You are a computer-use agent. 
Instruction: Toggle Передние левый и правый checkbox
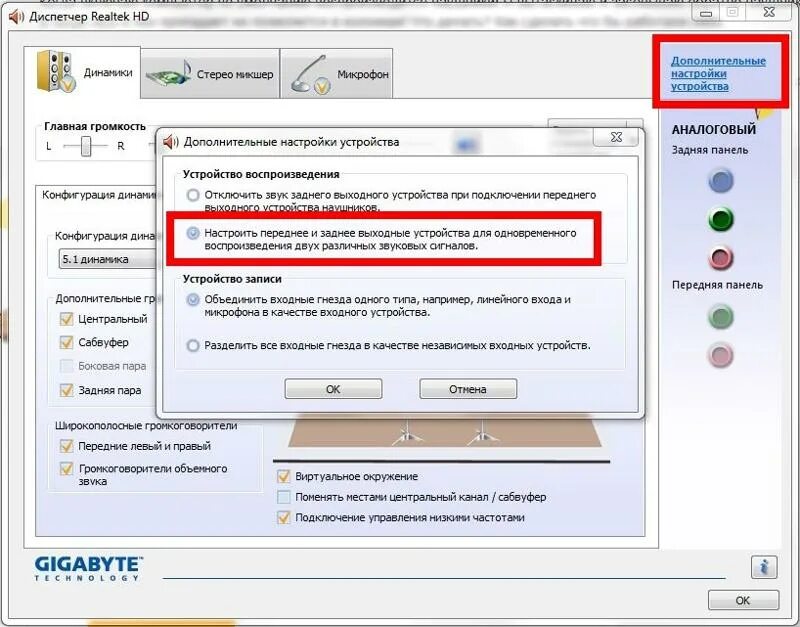(x=66, y=446)
